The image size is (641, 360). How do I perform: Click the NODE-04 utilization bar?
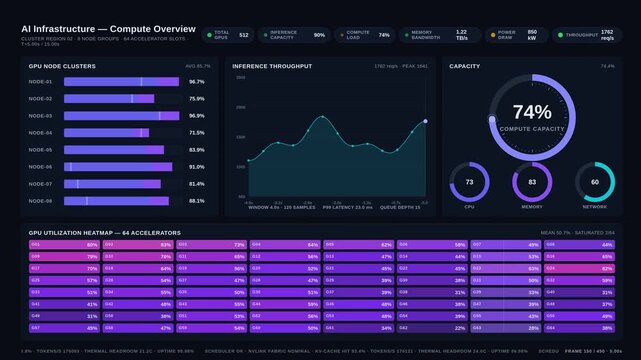coord(106,133)
